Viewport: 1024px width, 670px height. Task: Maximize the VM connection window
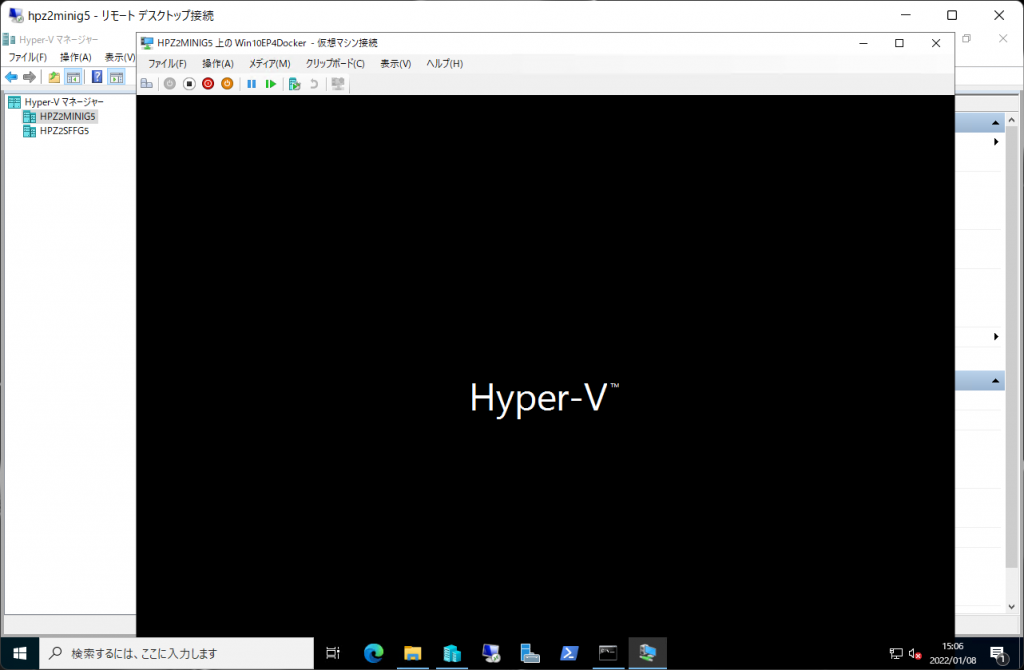pyautogui.click(x=899, y=43)
